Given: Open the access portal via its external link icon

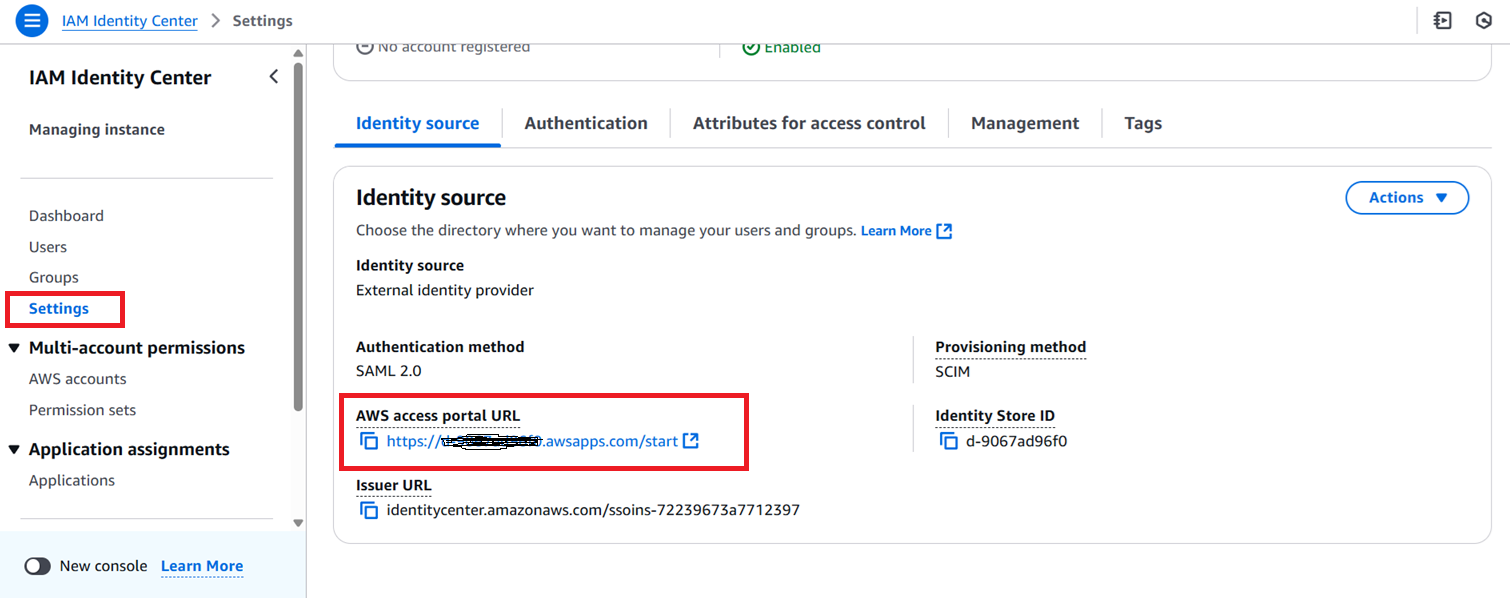Looking at the screenshot, I should (691, 440).
